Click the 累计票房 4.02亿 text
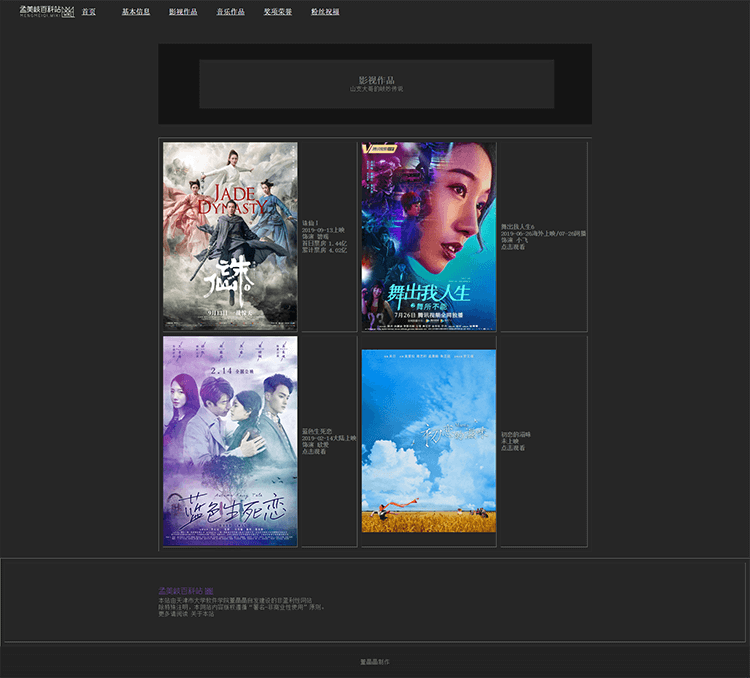Screen dimensions: 750x678 coord(324,250)
